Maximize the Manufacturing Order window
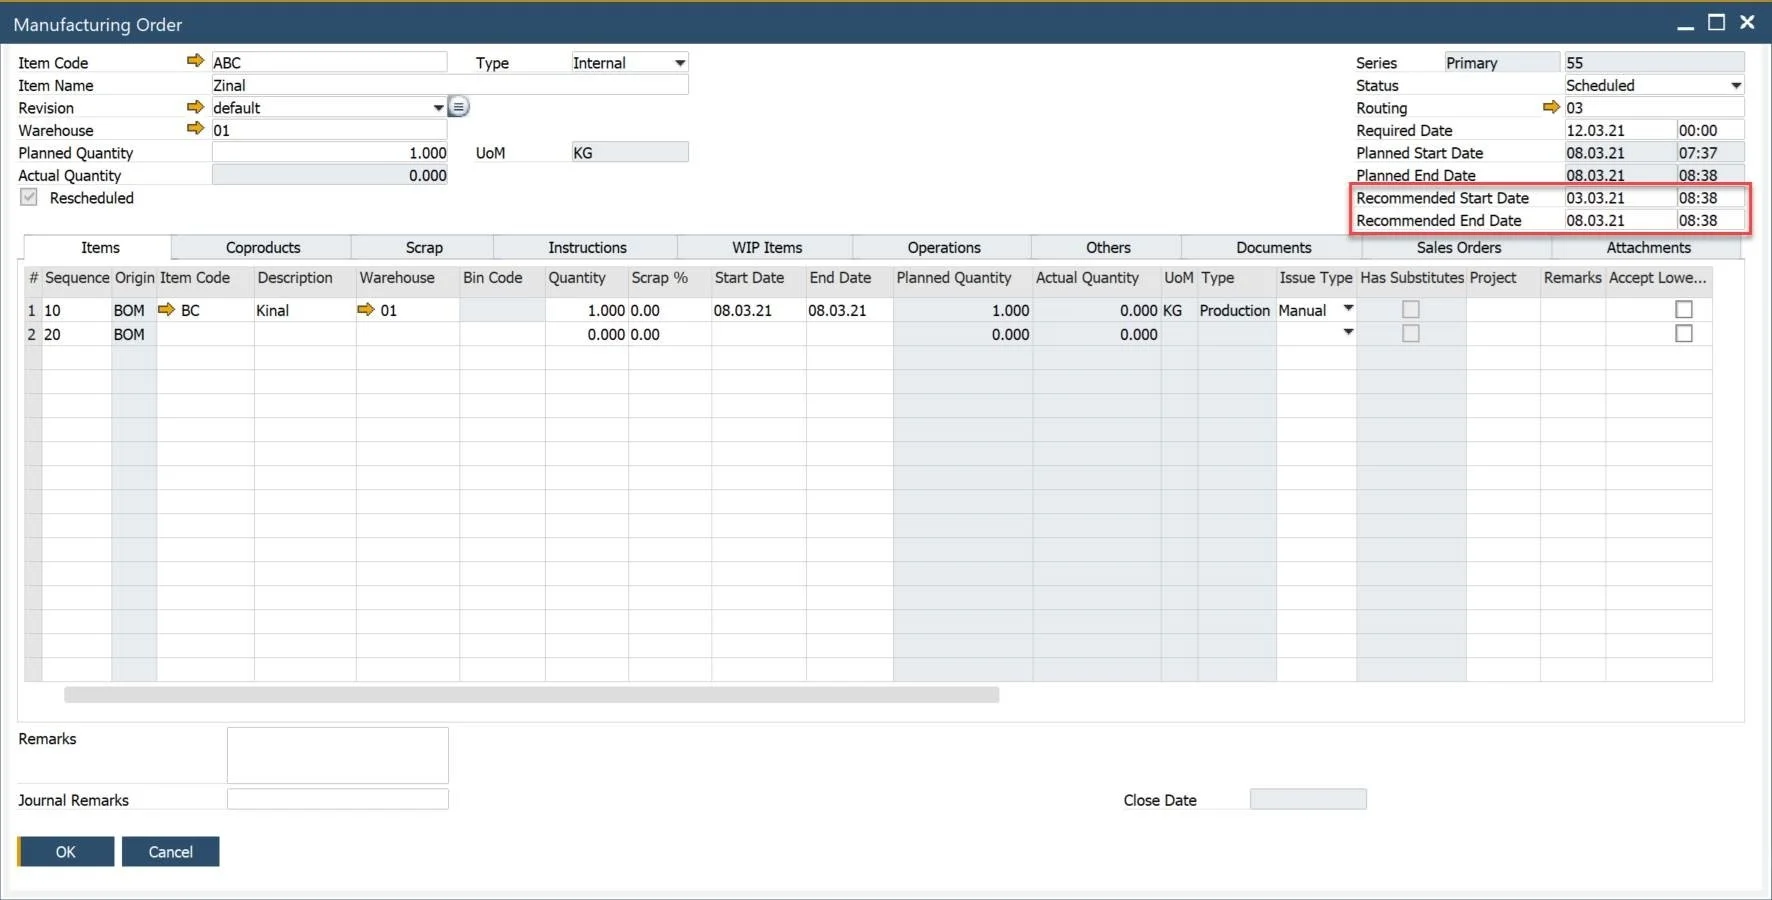1772x900 pixels. click(1716, 23)
